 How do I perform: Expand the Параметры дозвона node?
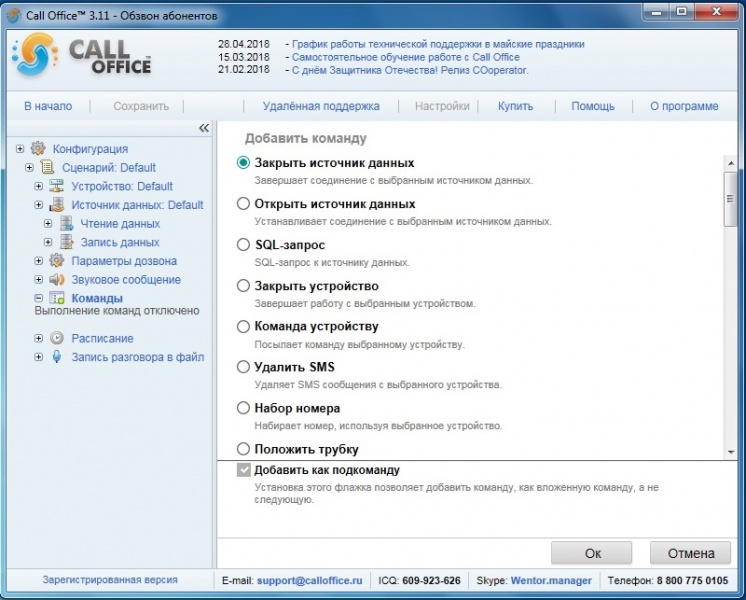point(39,261)
